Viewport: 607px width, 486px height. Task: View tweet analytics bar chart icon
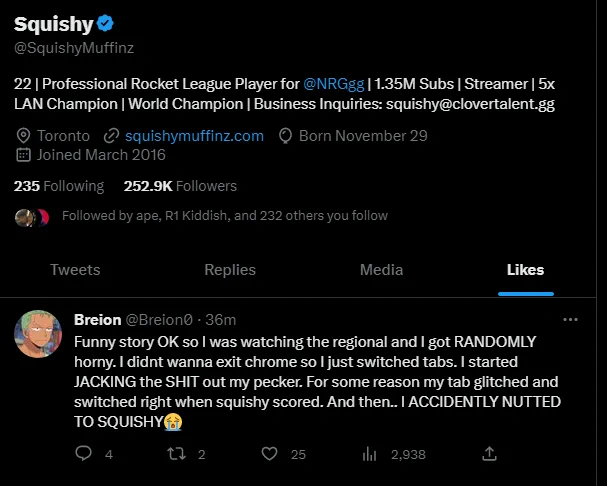click(369, 454)
